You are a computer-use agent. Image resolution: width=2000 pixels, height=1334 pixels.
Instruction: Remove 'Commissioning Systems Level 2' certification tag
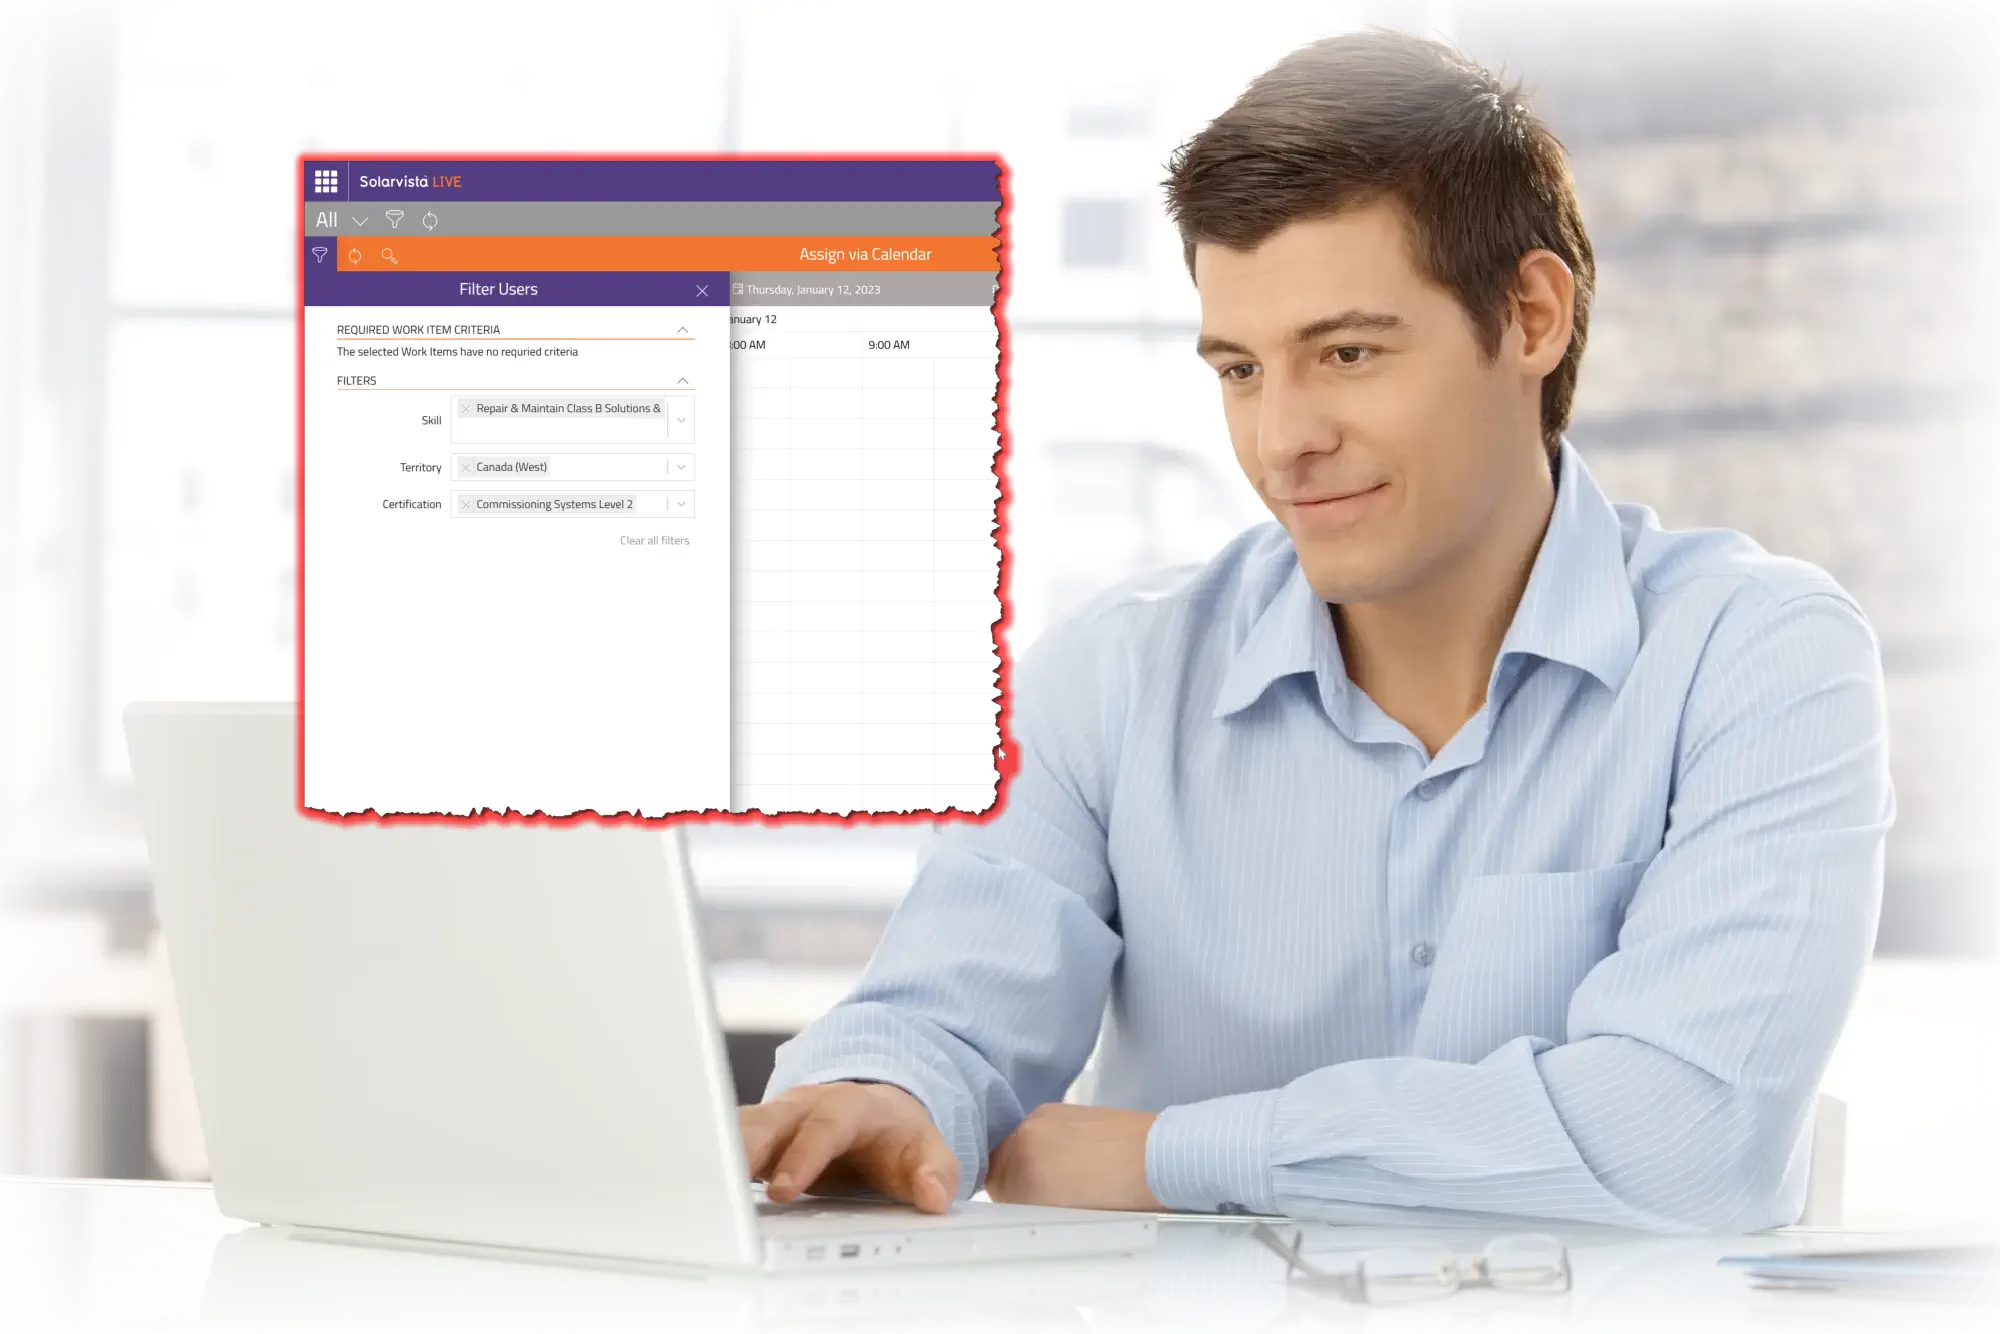pos(464,503)
